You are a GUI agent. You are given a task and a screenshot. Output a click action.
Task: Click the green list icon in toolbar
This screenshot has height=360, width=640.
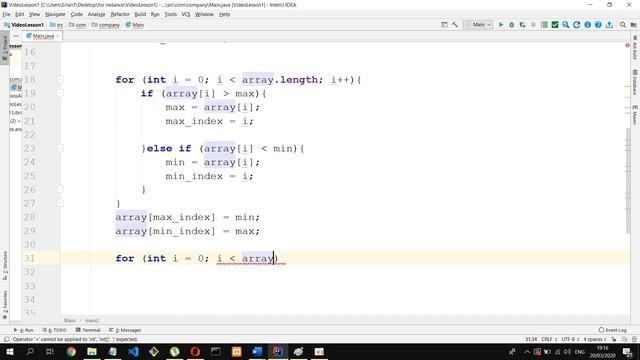(x=544, y=25)
